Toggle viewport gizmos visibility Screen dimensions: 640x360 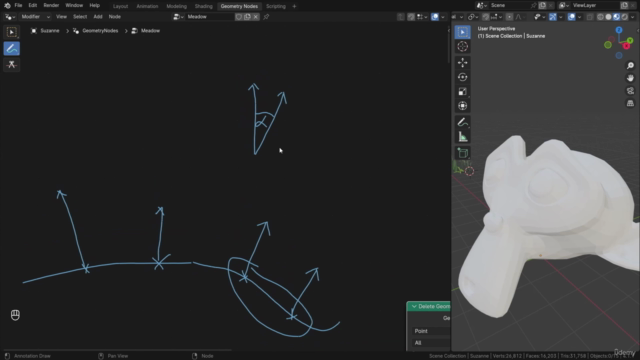point(553,17)
